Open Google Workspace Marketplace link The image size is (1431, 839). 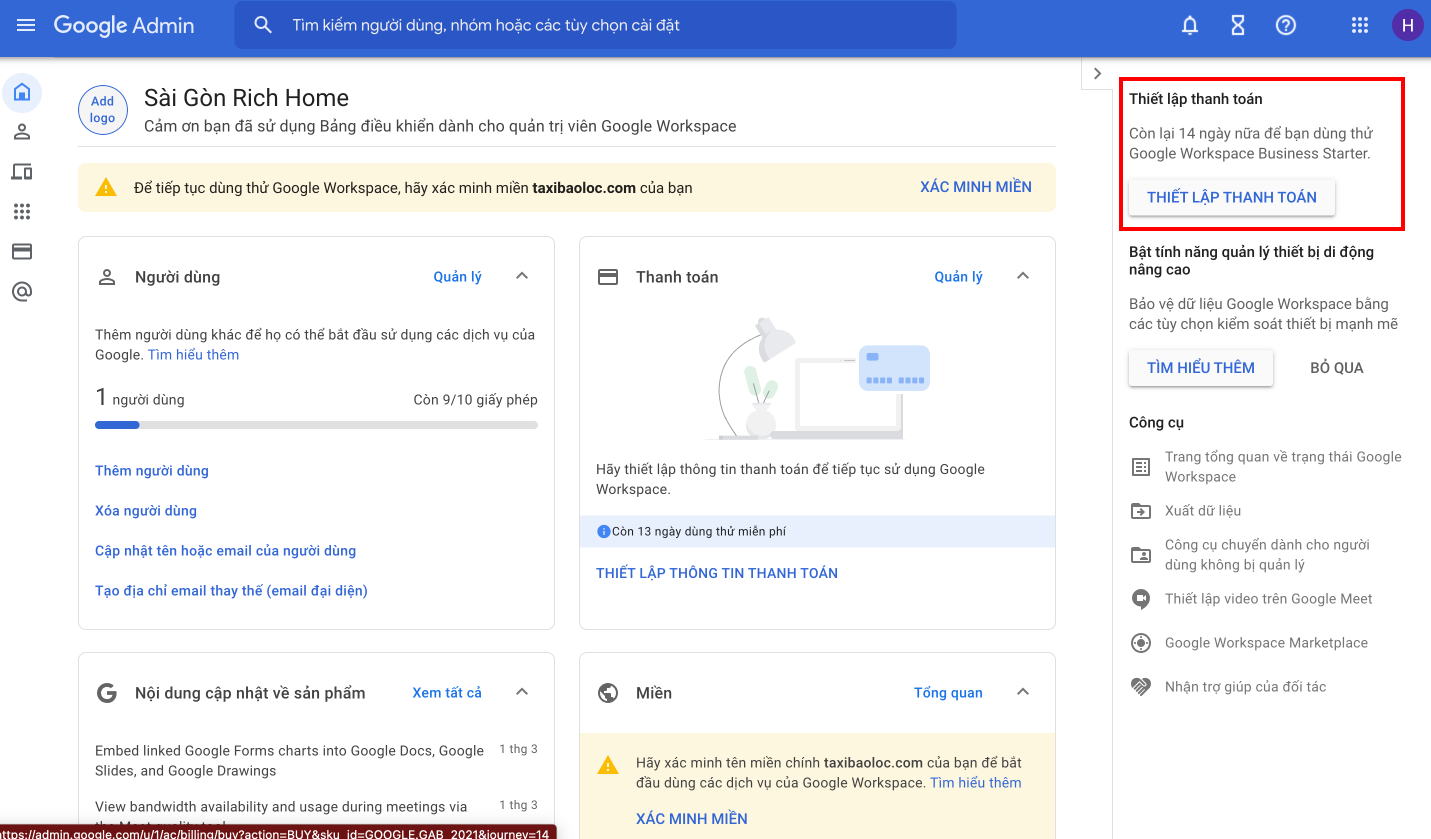click(1266, 643)
